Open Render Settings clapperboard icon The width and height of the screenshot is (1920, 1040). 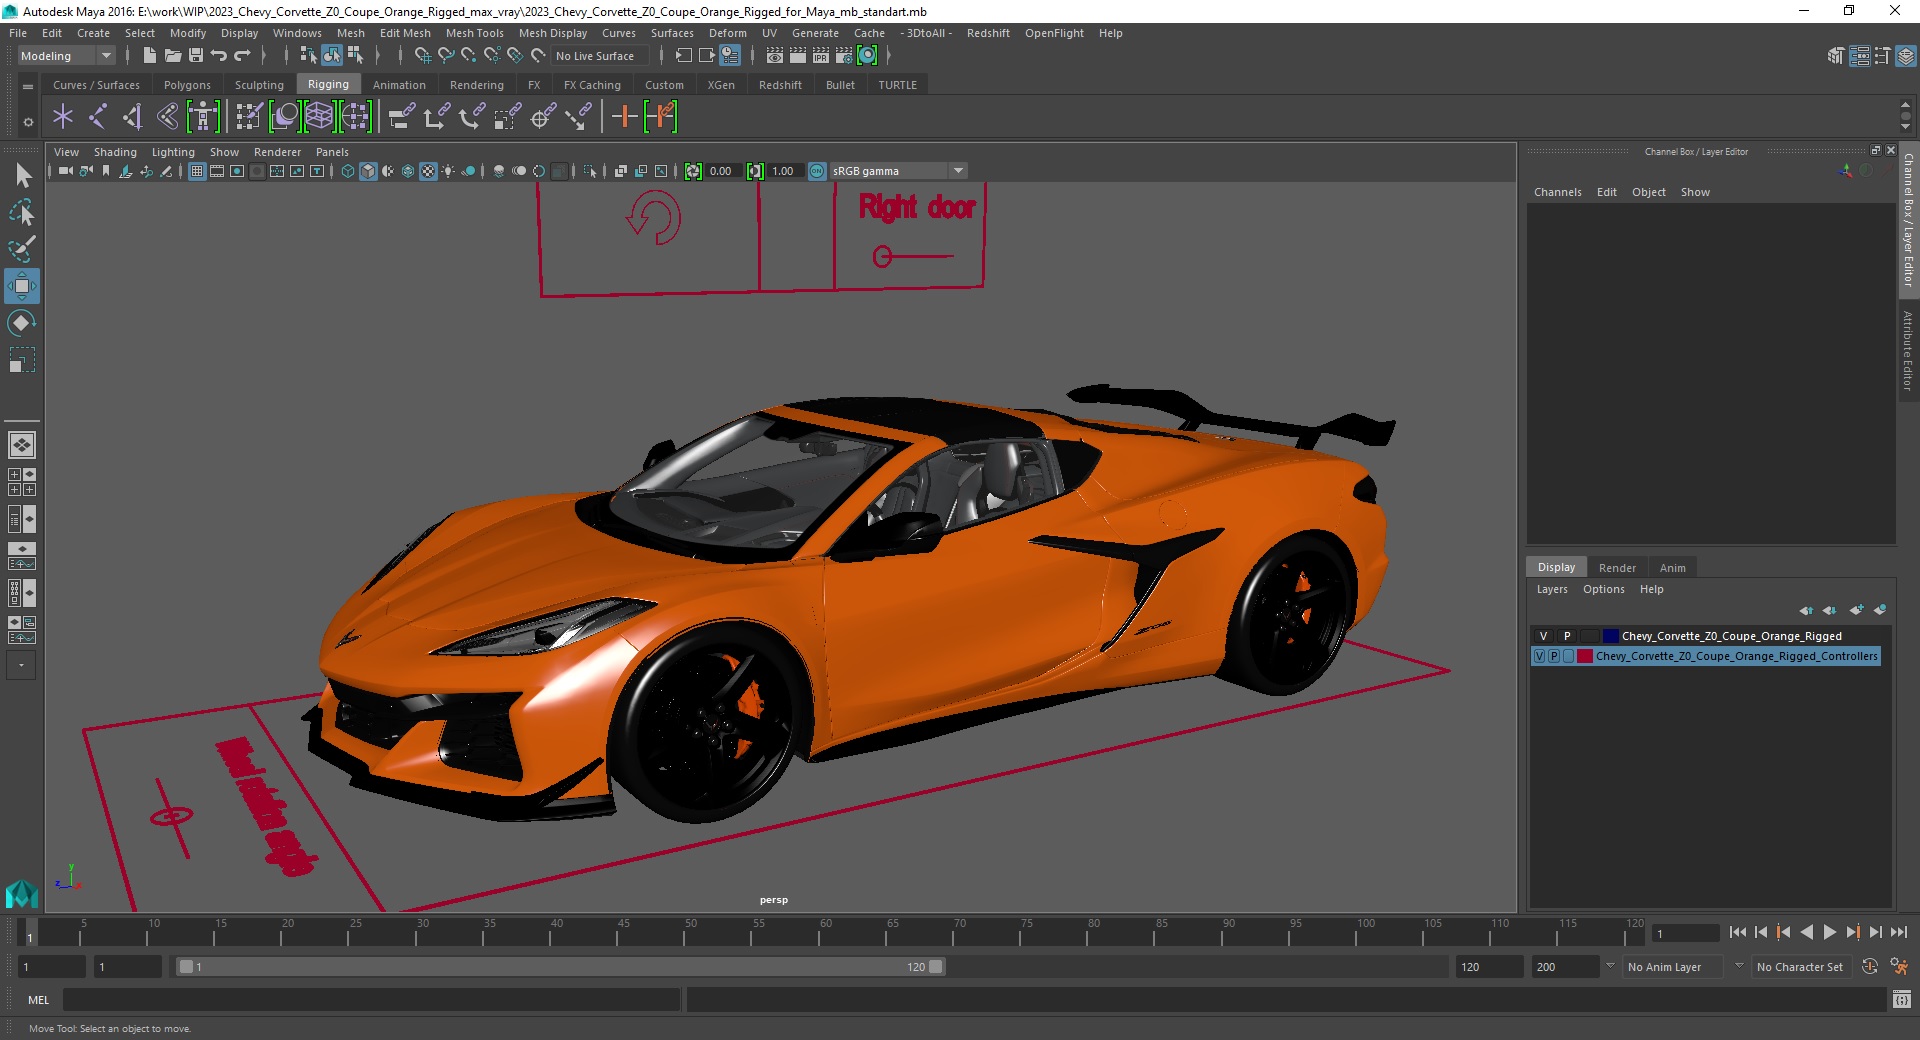[844, 56]
